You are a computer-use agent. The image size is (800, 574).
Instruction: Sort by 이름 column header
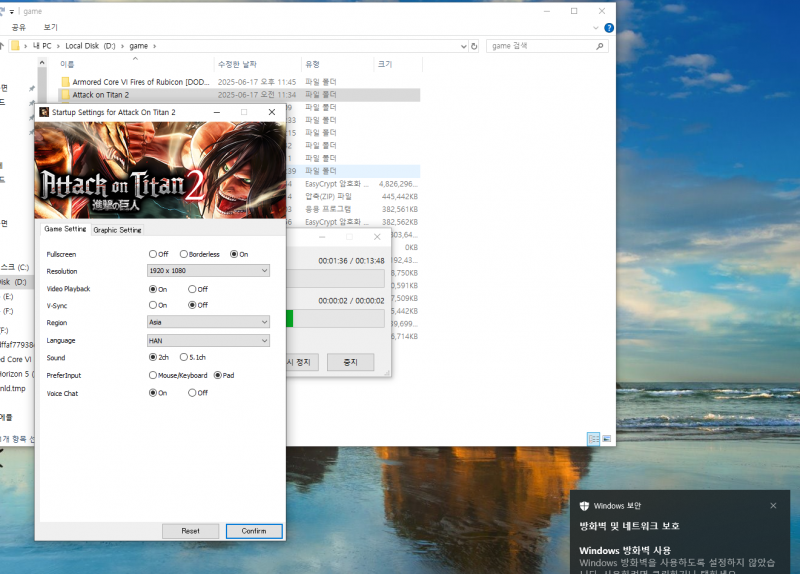click(67, 64)
